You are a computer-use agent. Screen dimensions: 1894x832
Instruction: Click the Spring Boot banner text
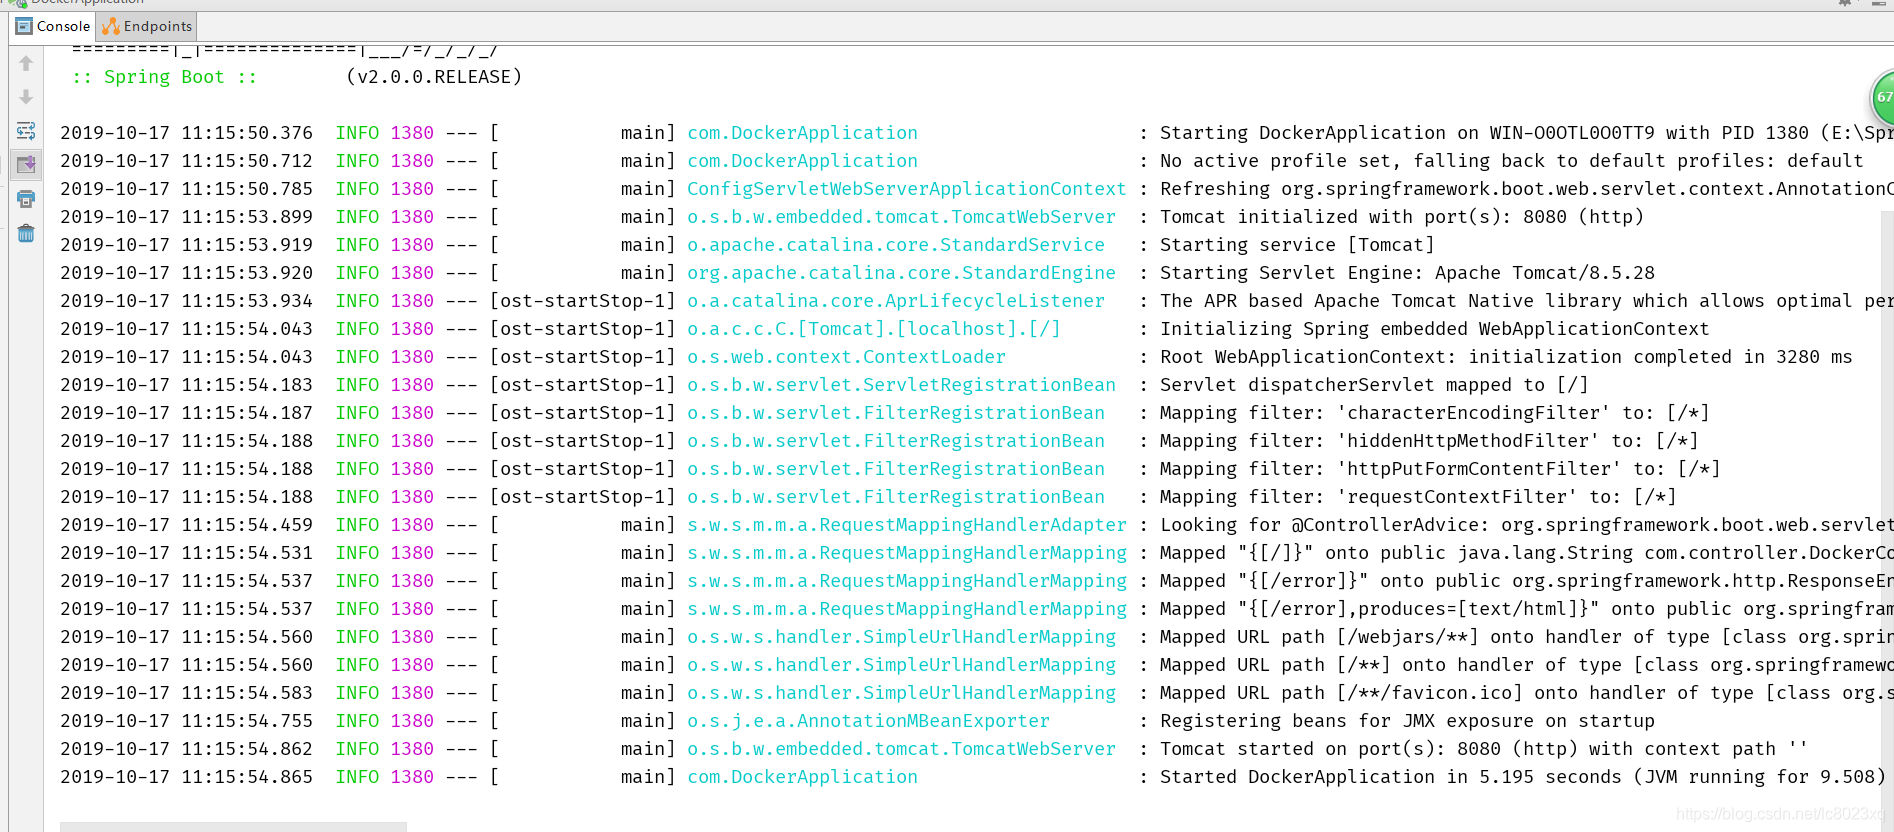coord(165,77)
